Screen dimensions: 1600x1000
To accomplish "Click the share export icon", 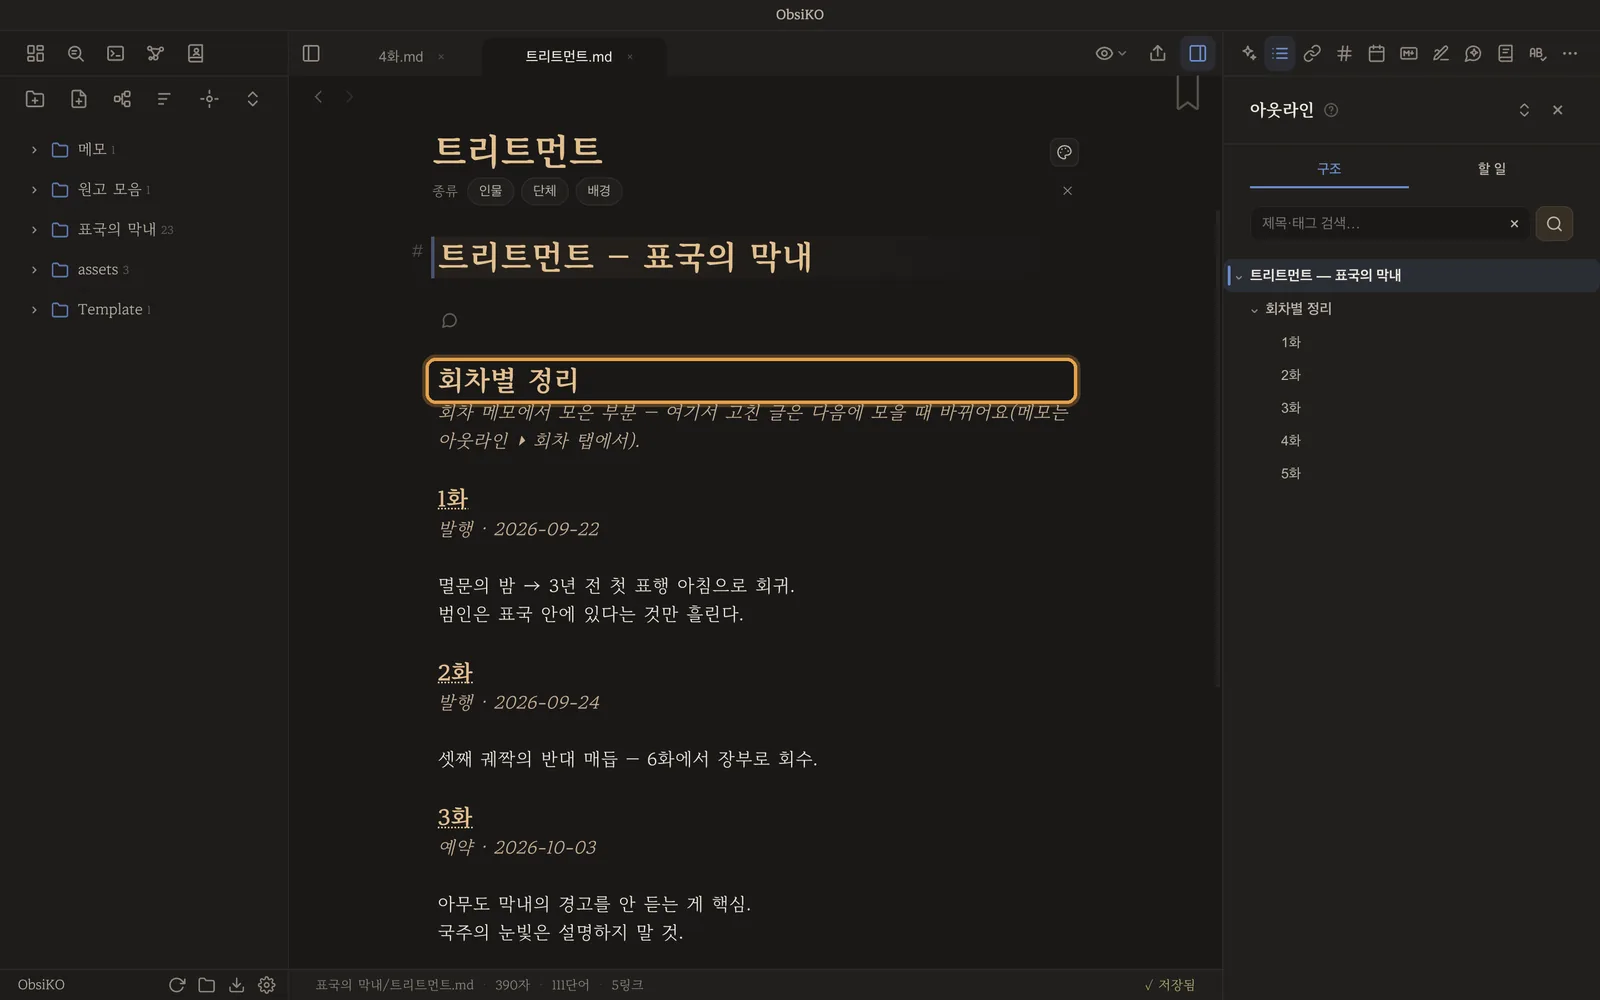I will point(1157,53).
